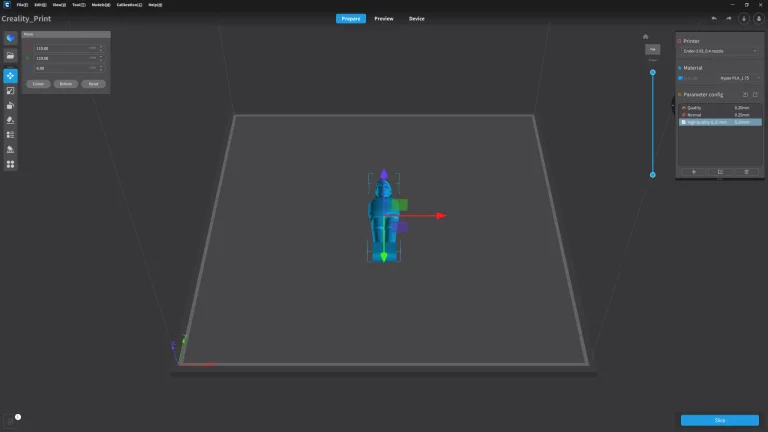Open the support tool icon
Screen dimensions: 768x432
click(10, 149)
